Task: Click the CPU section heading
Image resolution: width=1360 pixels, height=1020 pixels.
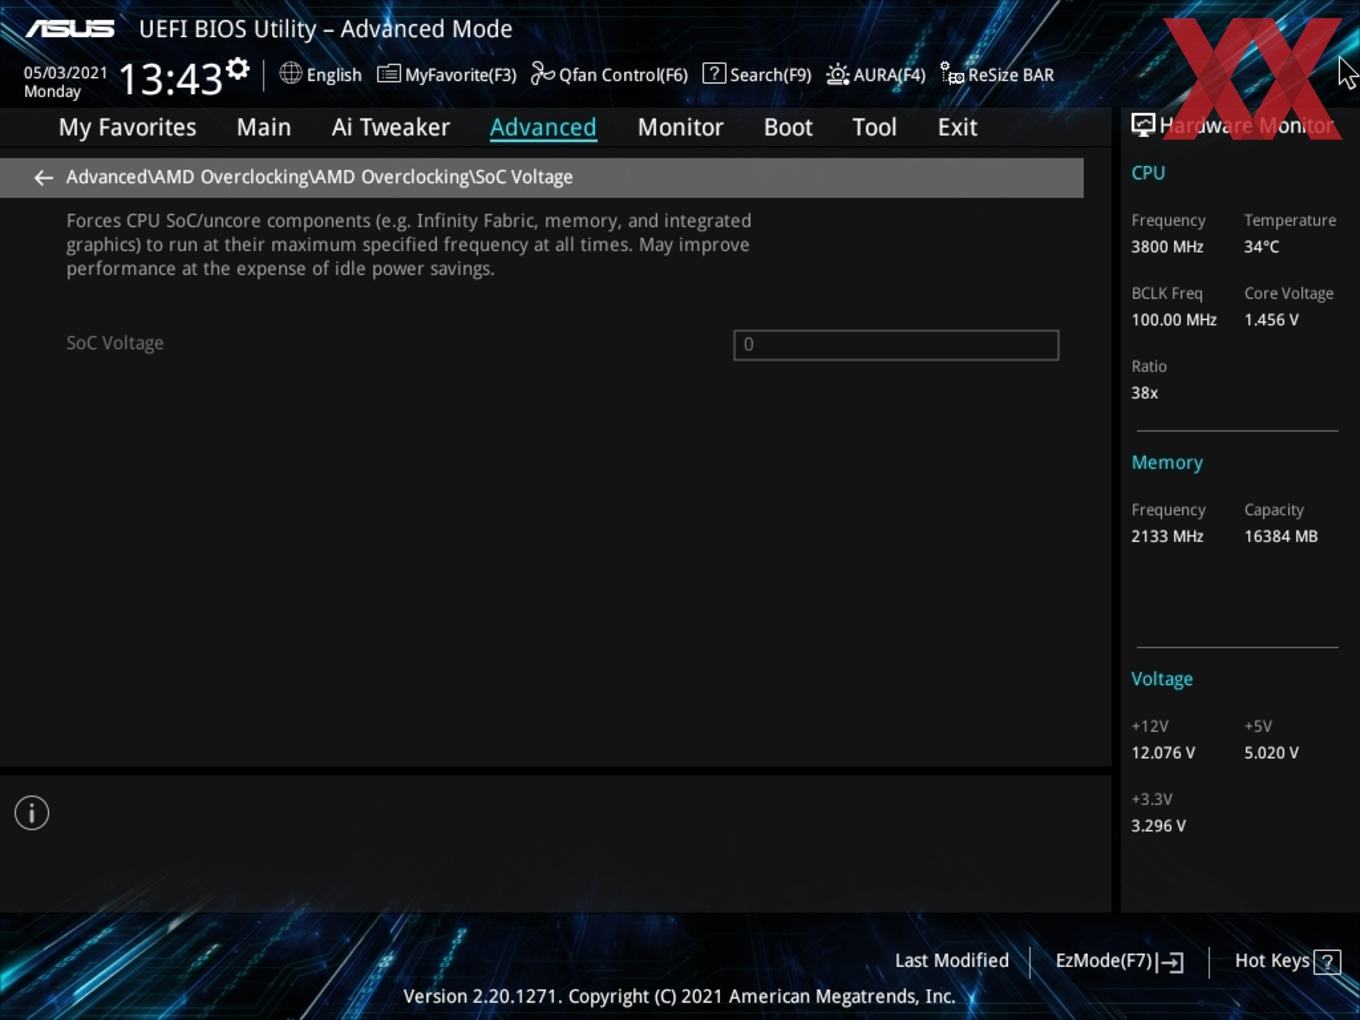Action: click(1148, 173)
